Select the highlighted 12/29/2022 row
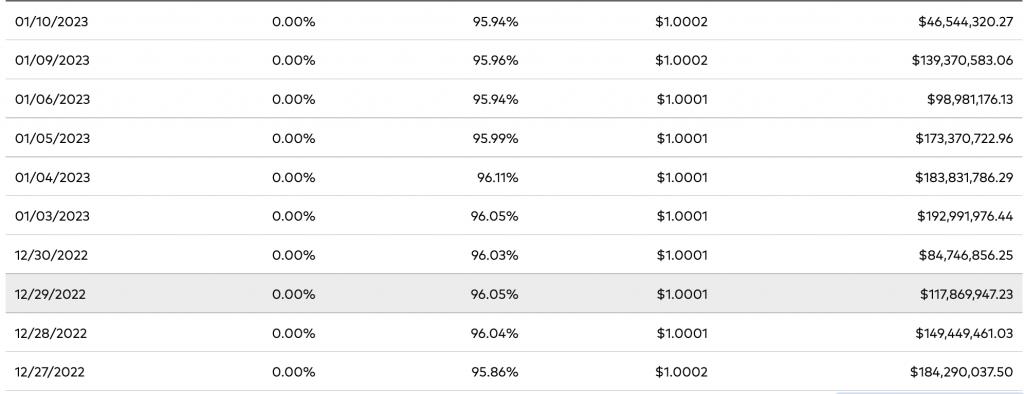 512,294
